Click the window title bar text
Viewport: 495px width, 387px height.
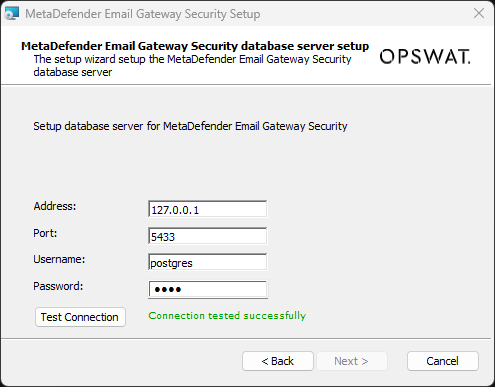pos(143,14)
